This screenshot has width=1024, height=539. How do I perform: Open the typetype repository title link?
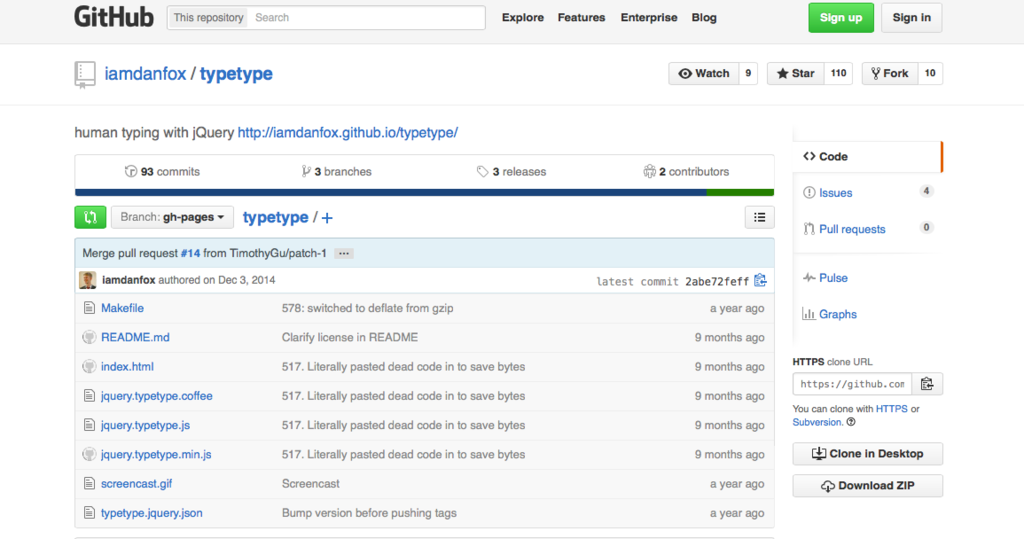236,74
